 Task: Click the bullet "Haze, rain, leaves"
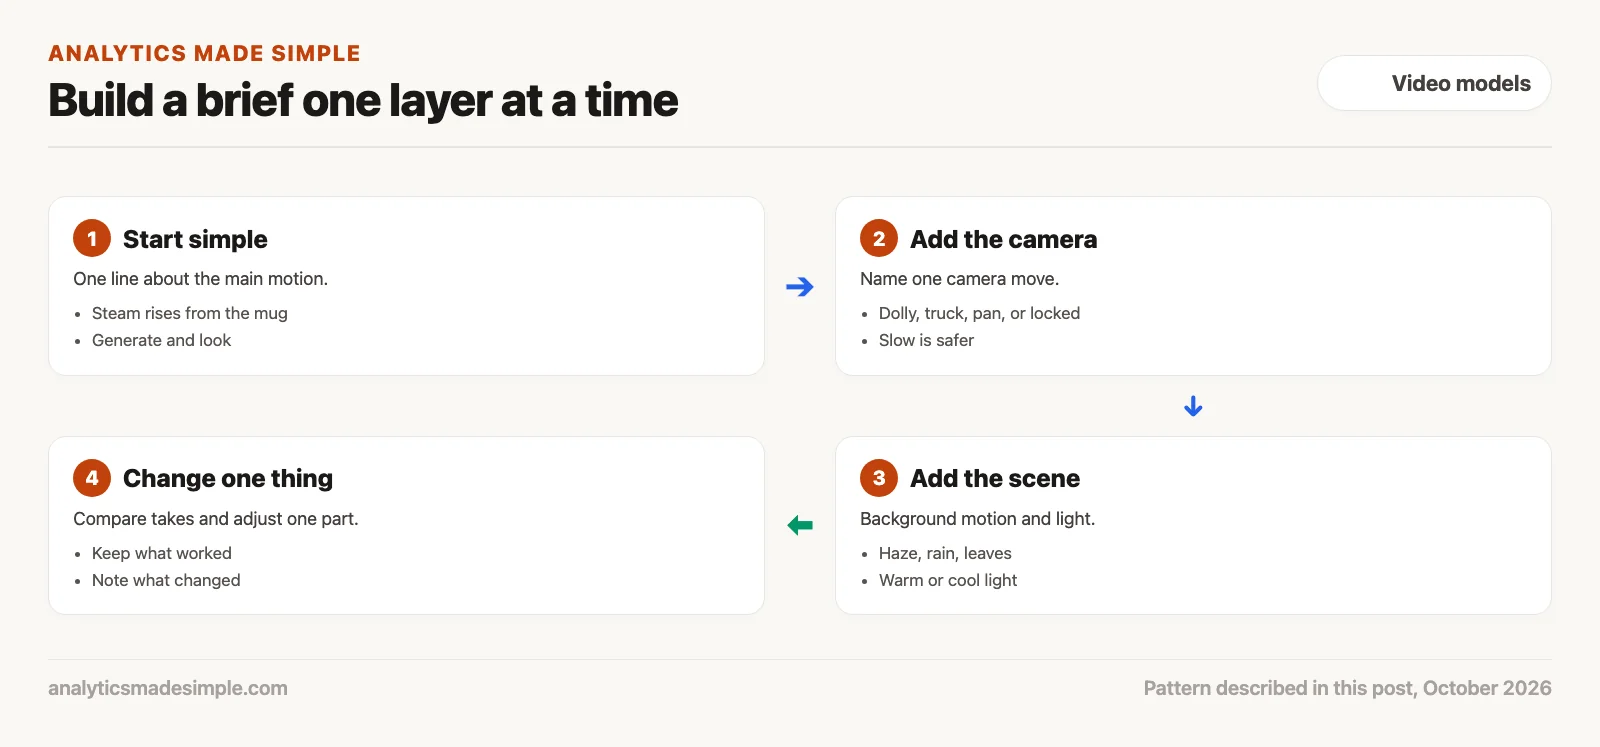945,553
